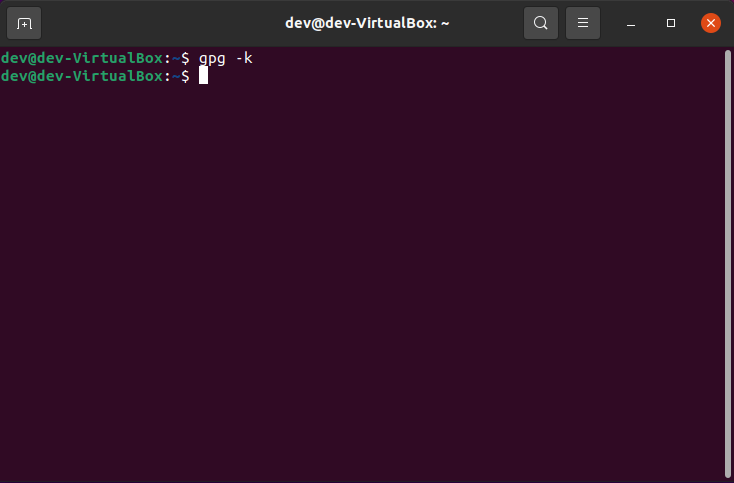Click the dollar sign on the first prompt
This screenshot has width=734, height=483.
click(185, 58)
